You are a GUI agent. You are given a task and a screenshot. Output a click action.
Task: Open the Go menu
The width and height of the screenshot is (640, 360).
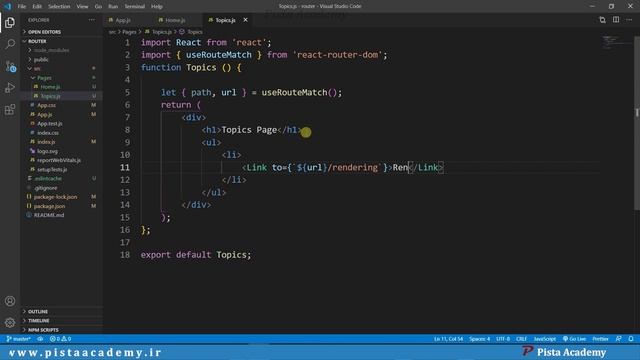[x=98, y=7]
